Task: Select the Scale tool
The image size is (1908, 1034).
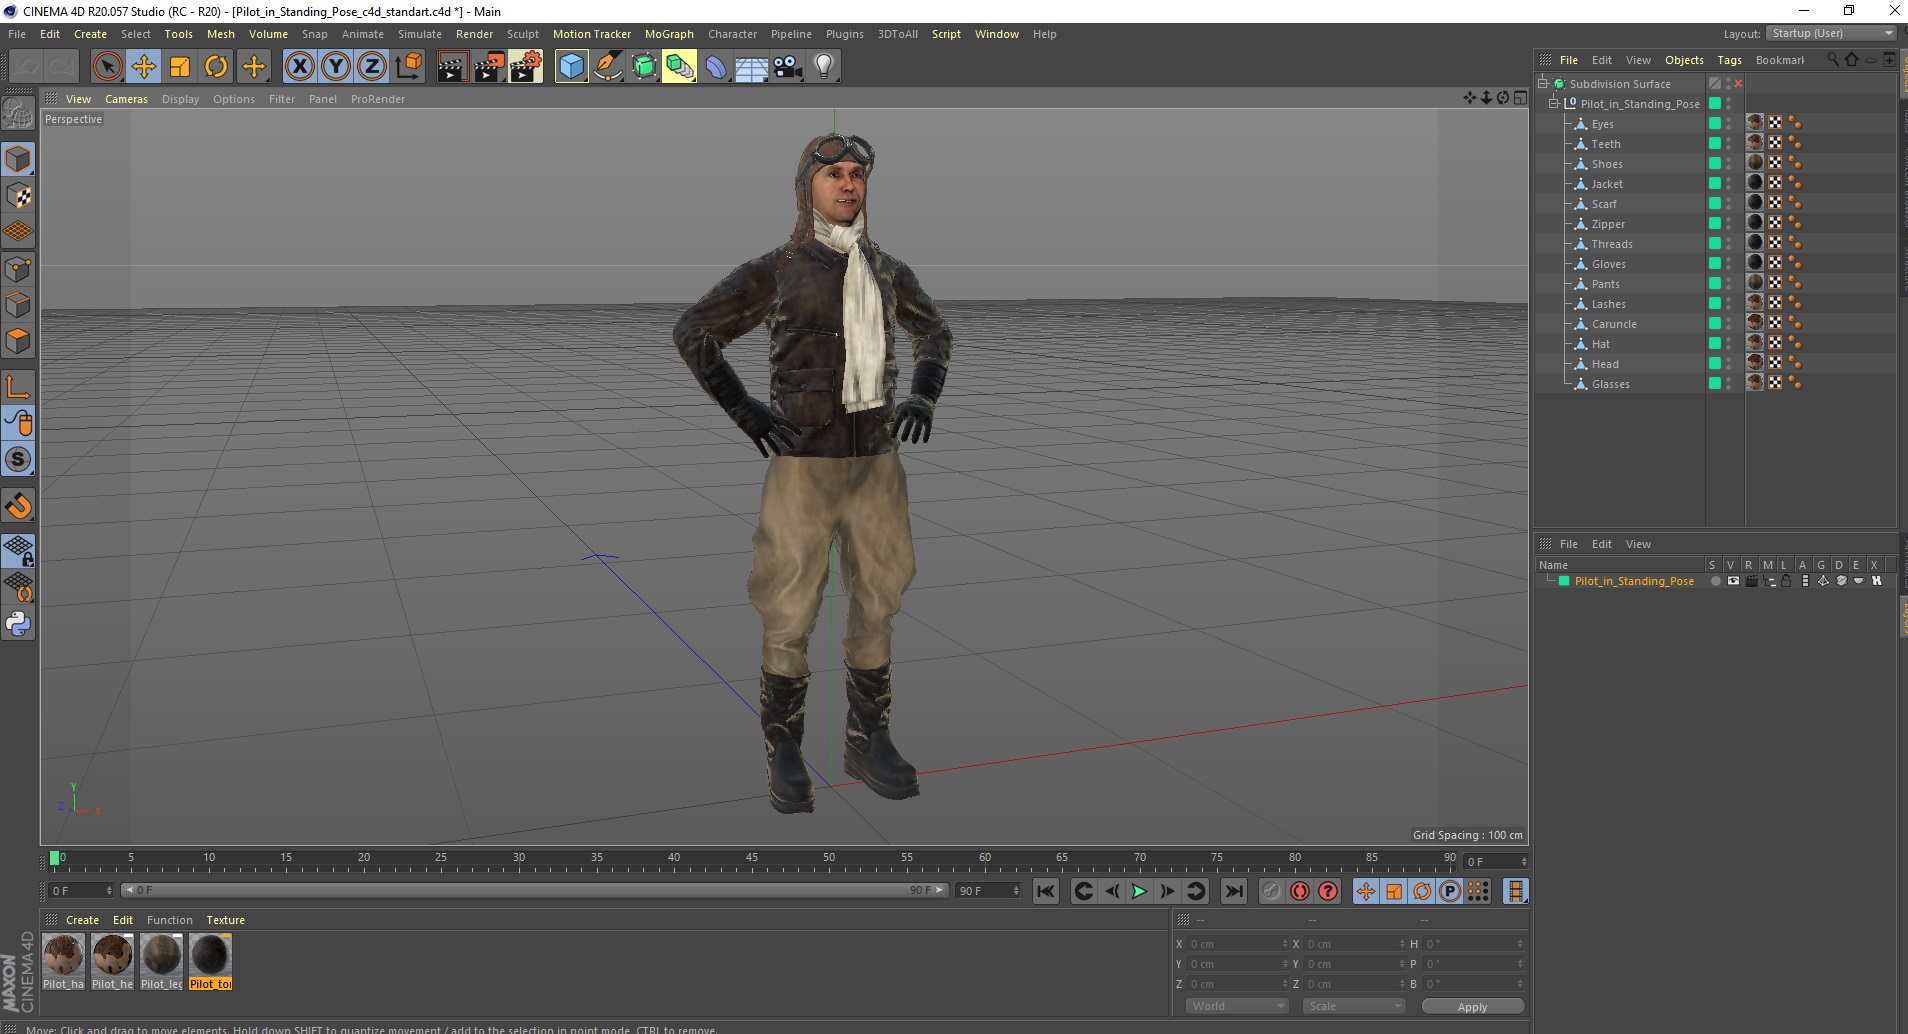Action: point(180,67)
